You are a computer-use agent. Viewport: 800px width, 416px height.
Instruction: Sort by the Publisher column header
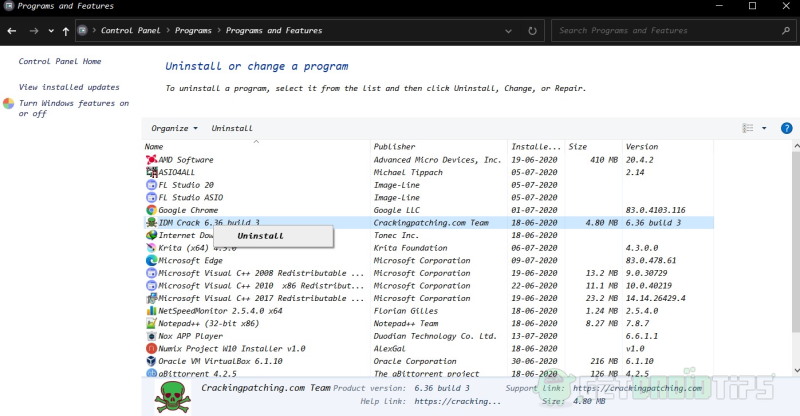(439, 146)
